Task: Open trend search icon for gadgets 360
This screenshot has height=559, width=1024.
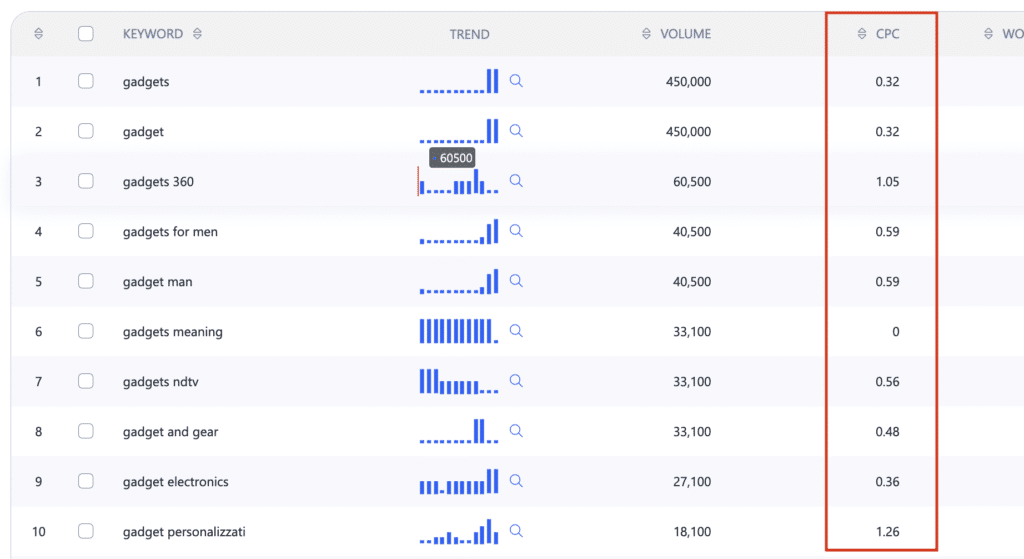Action: (516, 181)
